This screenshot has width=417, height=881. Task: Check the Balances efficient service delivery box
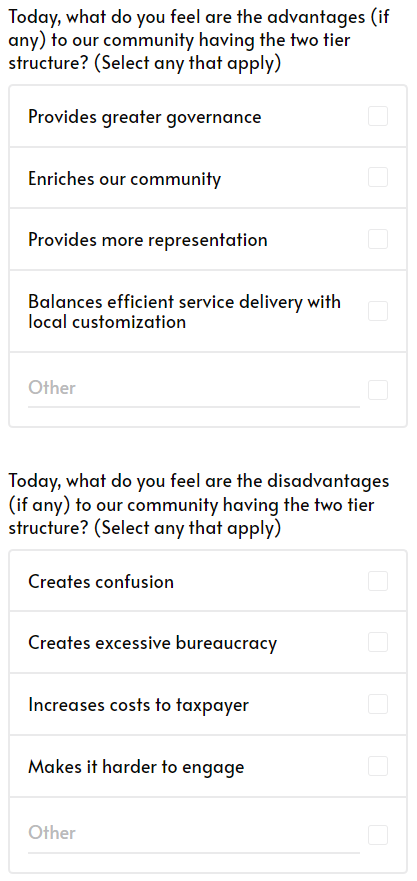378,311
